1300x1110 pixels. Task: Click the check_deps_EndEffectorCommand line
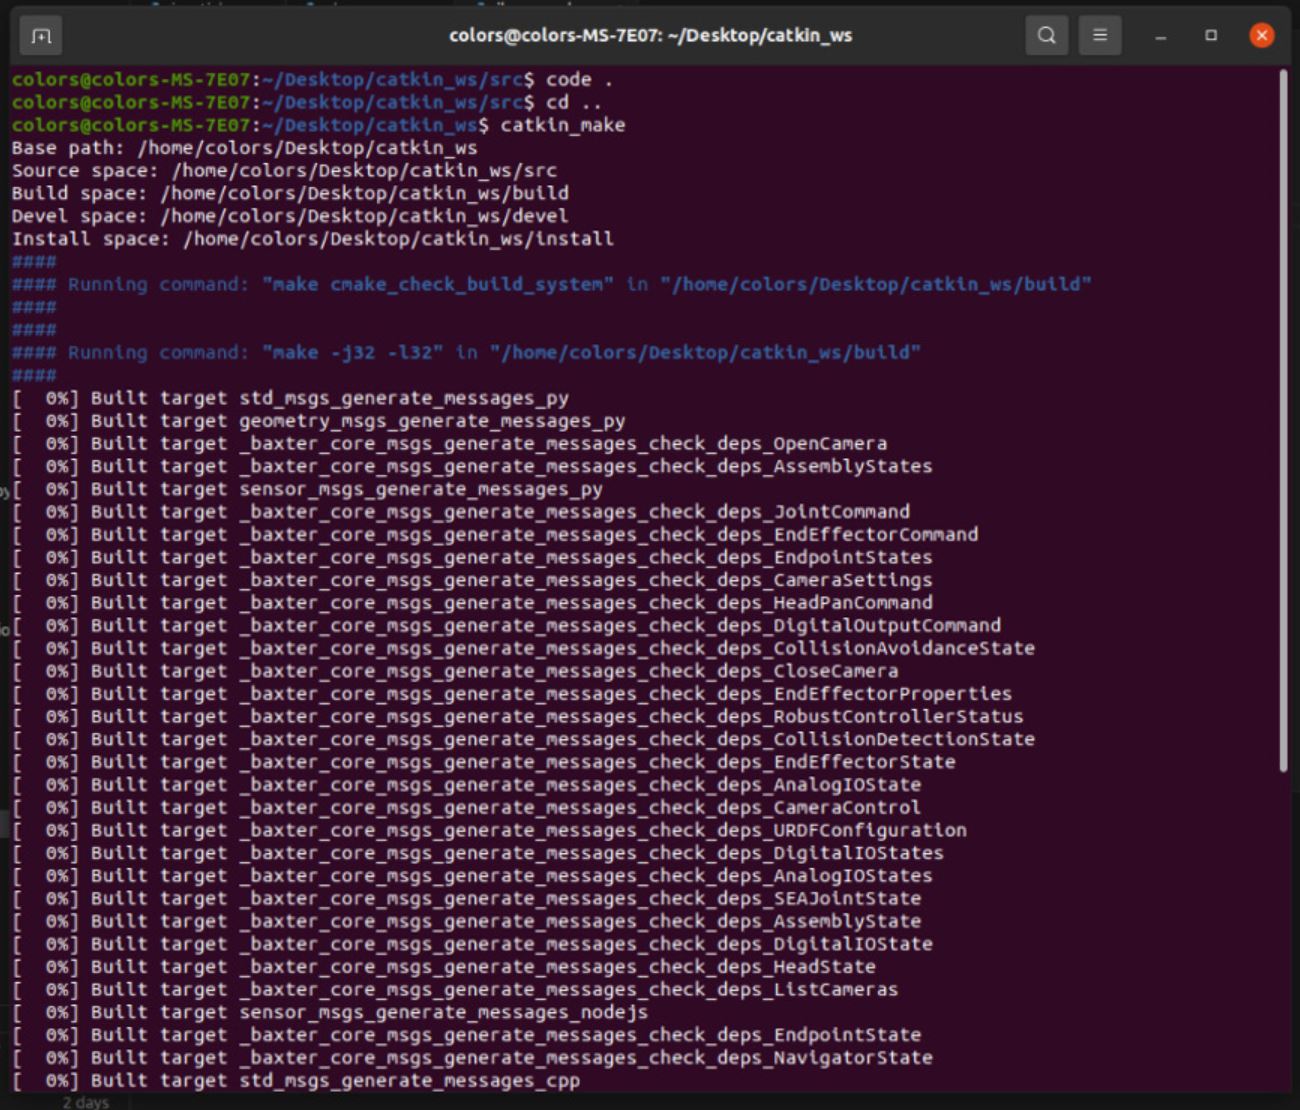pyautogui.click(x=495, y=534)
